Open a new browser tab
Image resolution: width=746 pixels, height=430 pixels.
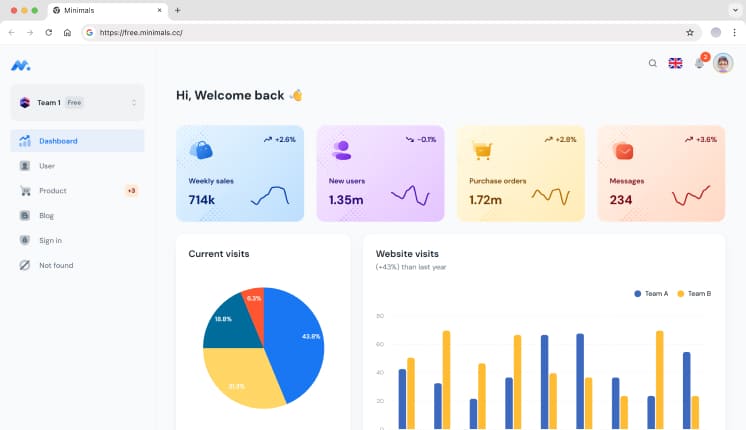pos(177,10)
